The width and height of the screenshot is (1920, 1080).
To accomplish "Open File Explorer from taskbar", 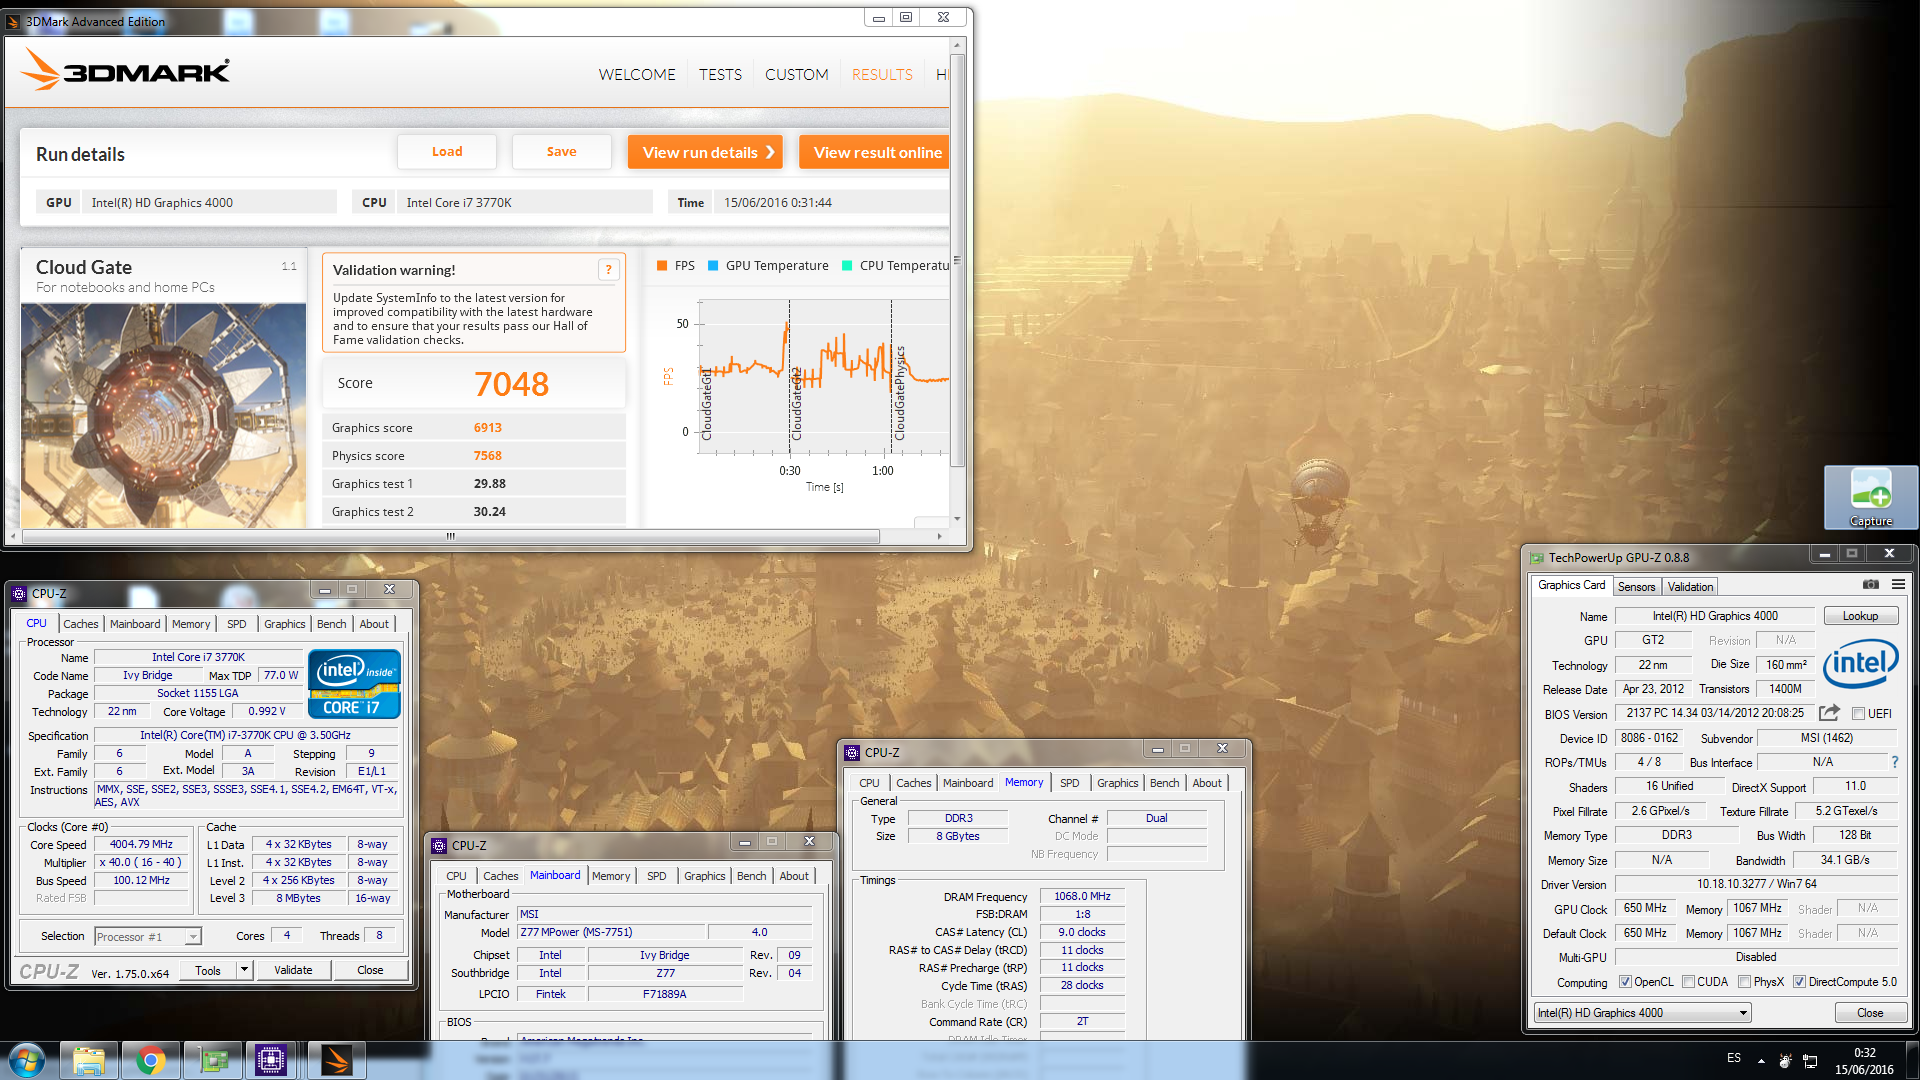I will tap(89, 1060).
